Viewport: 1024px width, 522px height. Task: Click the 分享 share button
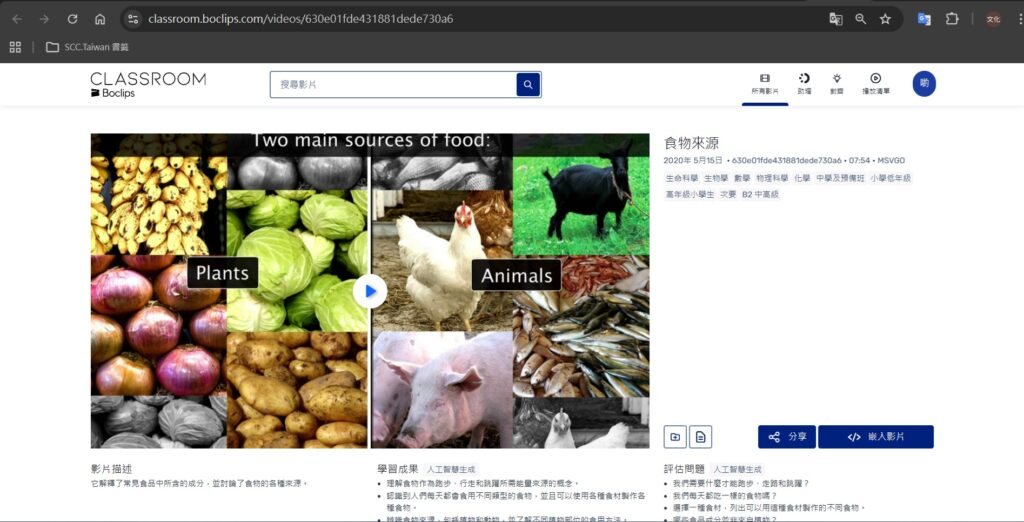pos(786,437)
